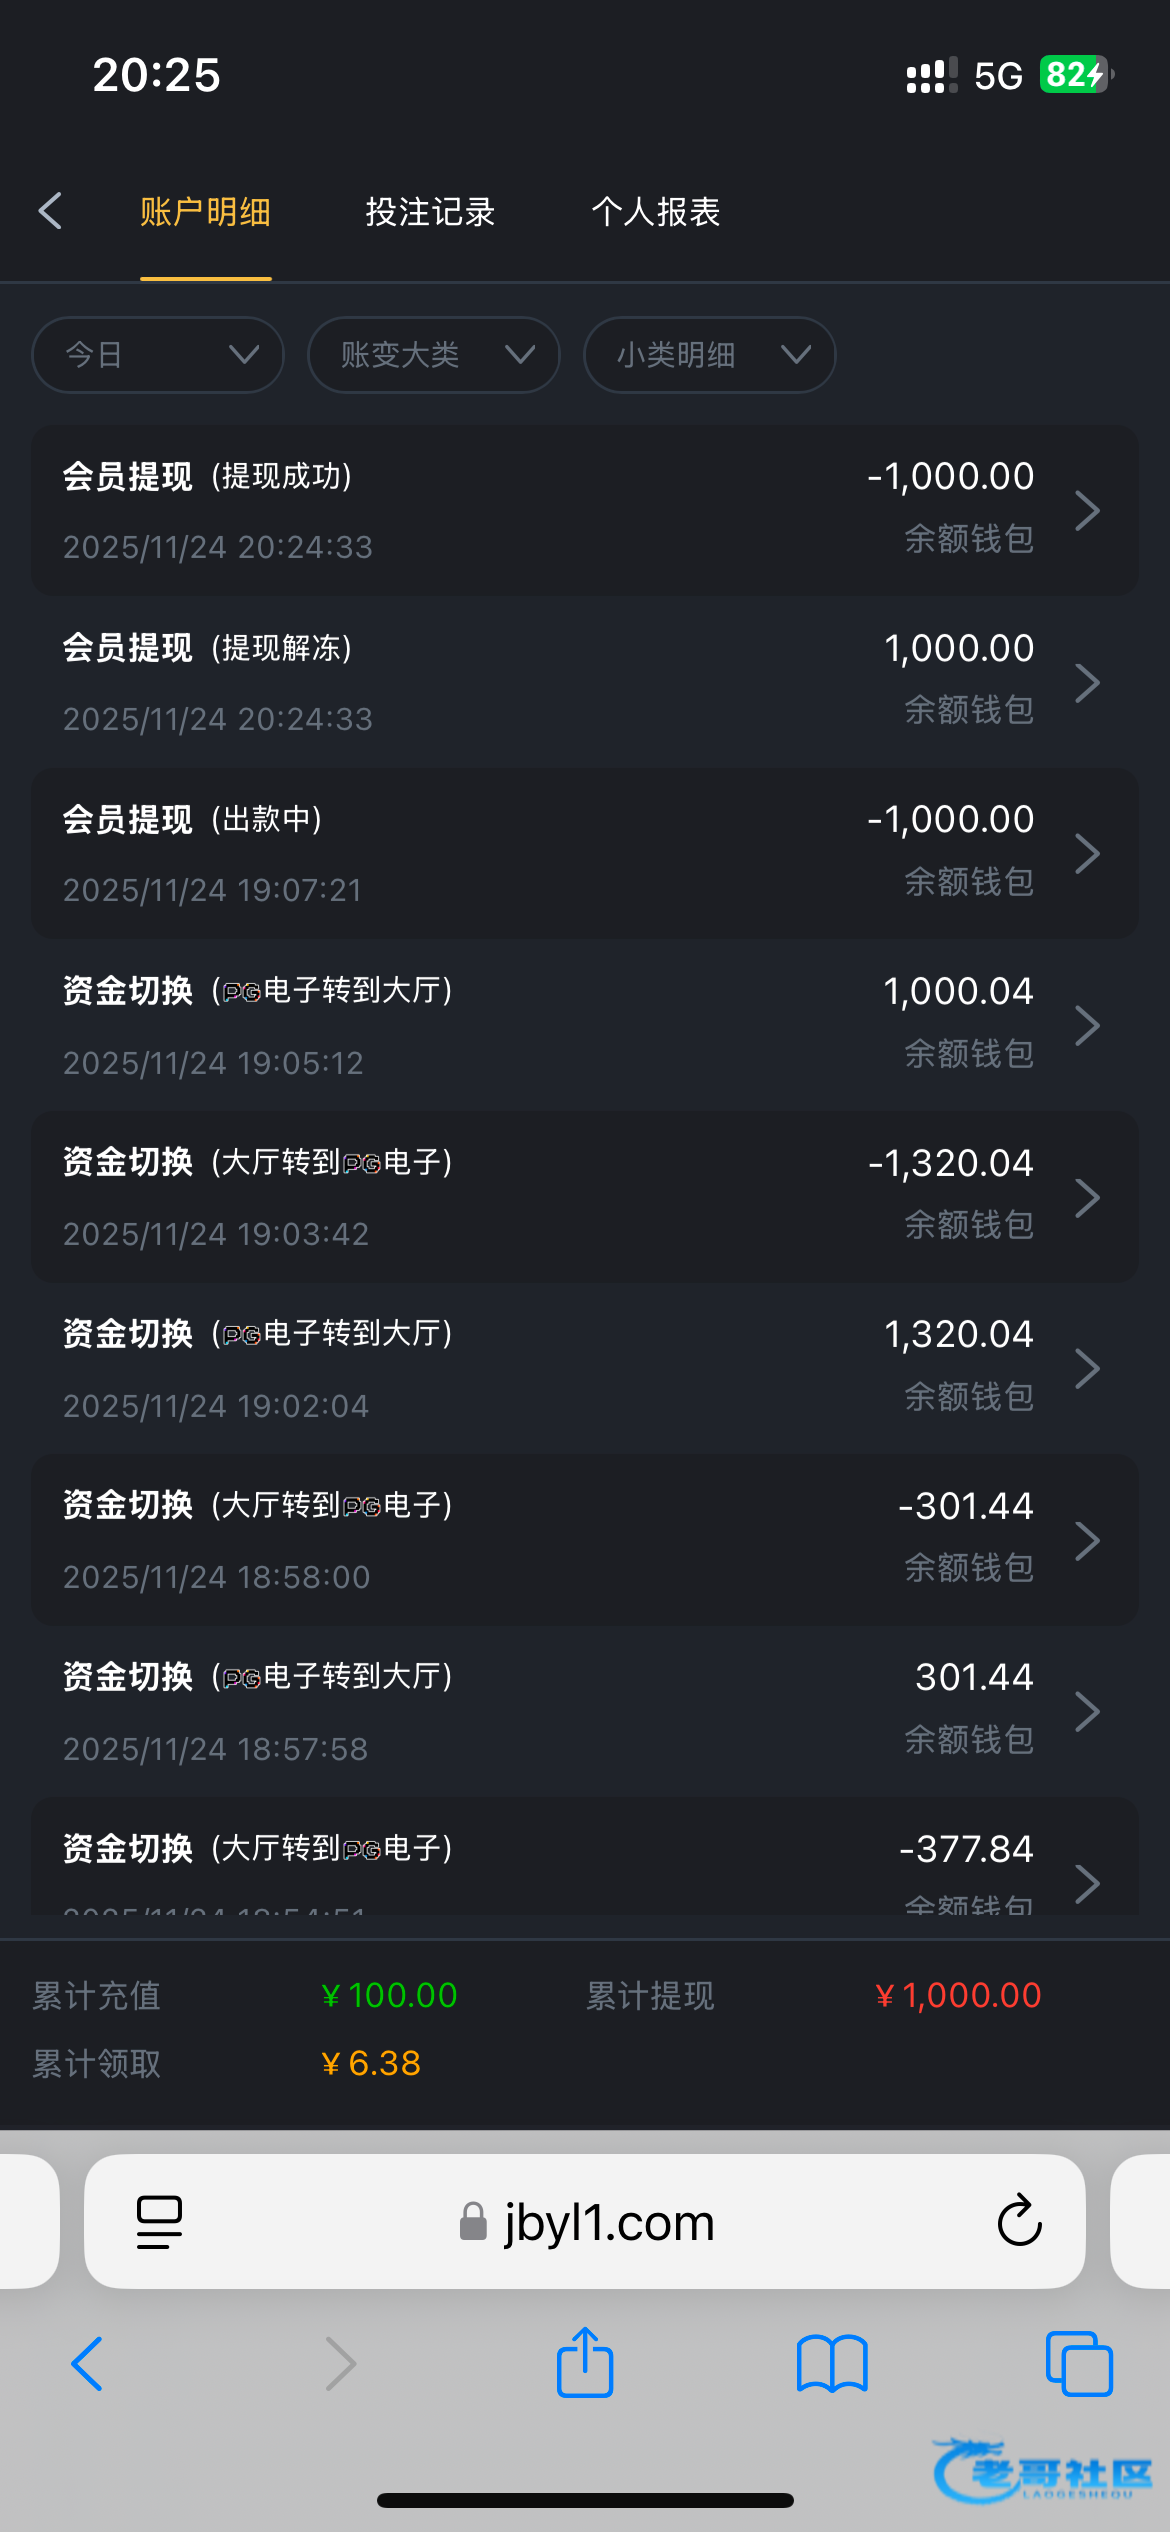The image size is (1170, 2532).
Task: Expand the 小类明细 subcategory dropdown
Action: [709, 355]
